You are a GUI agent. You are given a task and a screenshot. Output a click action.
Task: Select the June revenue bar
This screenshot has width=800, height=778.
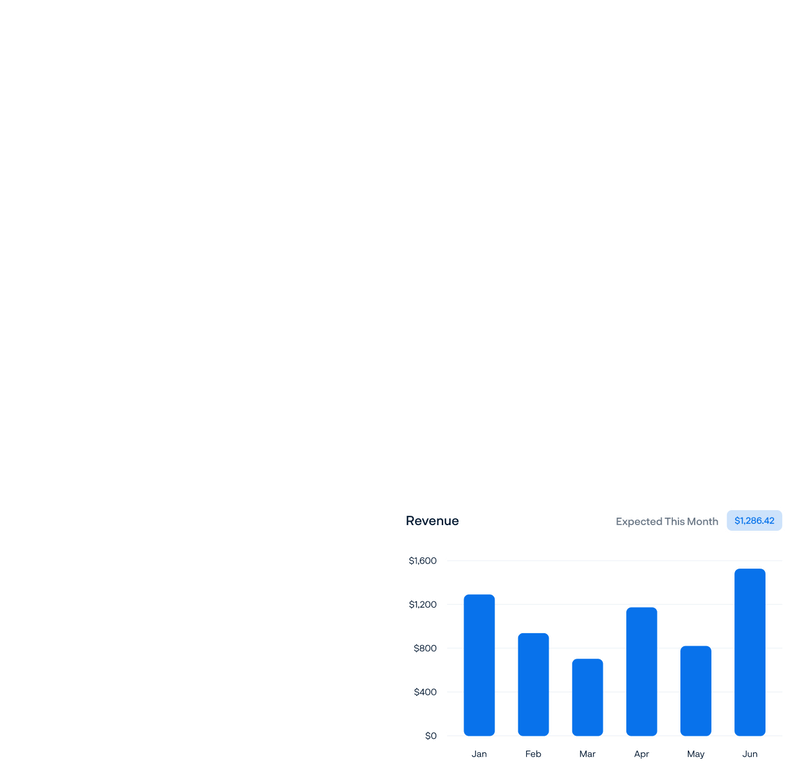pyautogui.click(x=750, y=652)
